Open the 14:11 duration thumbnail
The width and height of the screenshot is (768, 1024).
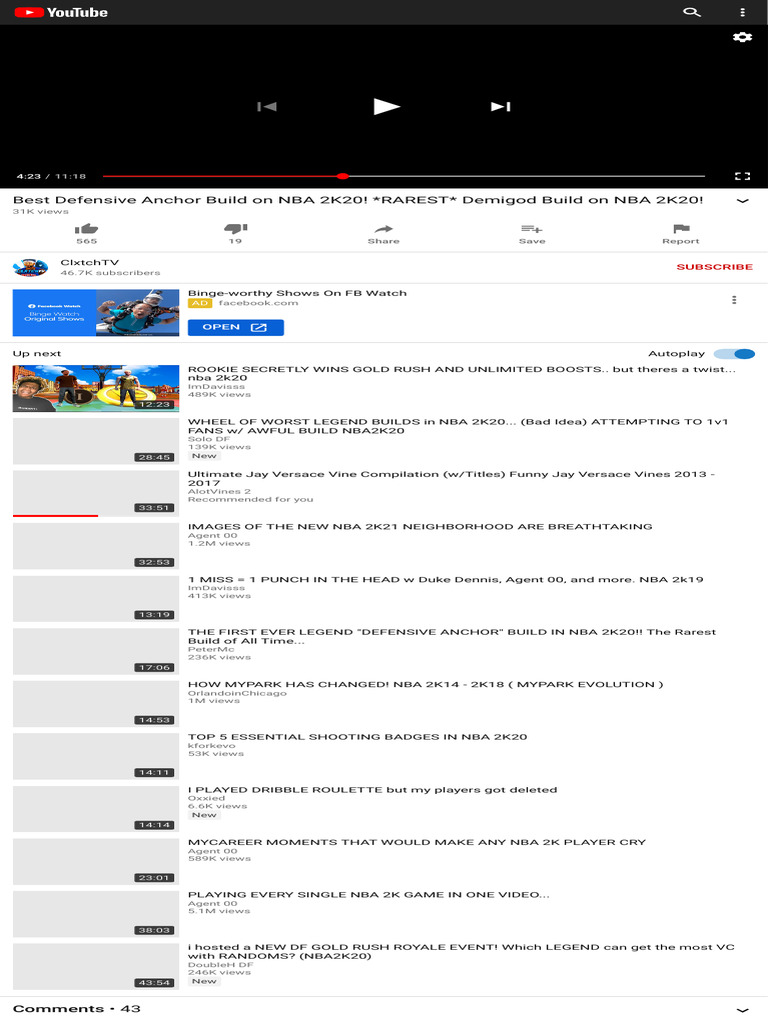pos(96,756)
